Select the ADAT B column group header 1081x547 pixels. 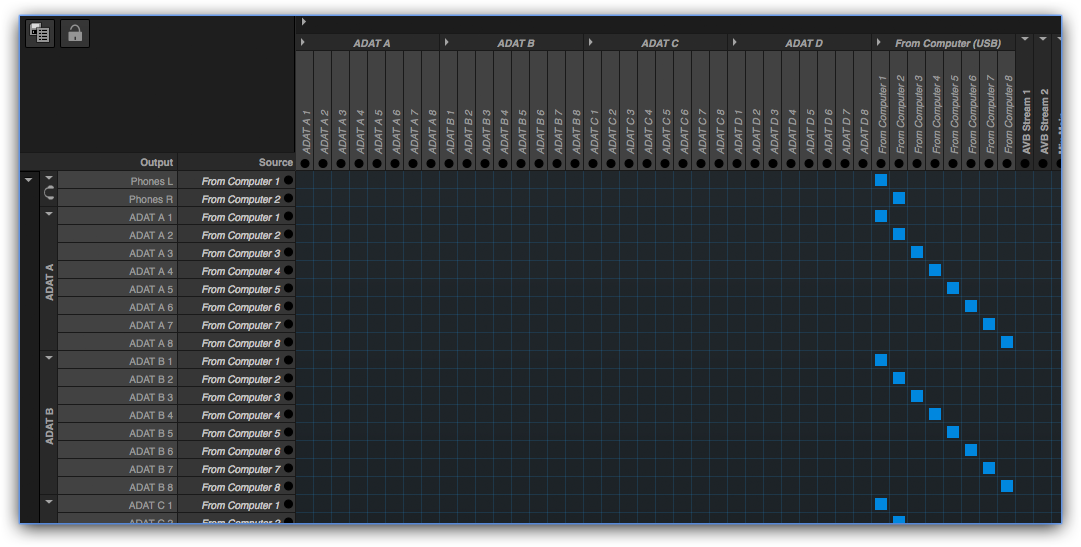516,43
